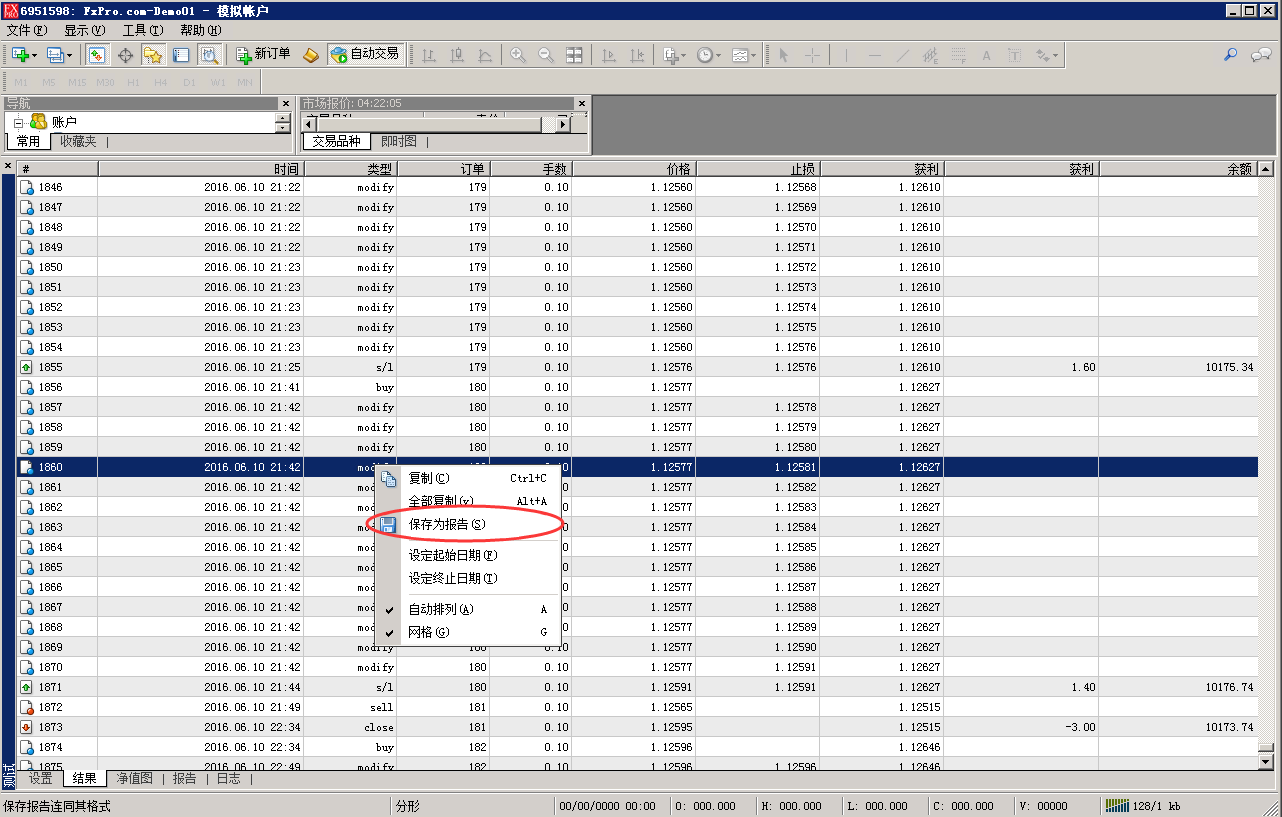Screen dimensions: 1282x817
Task: Open the Tools (工具) menu
Action: 142,30
